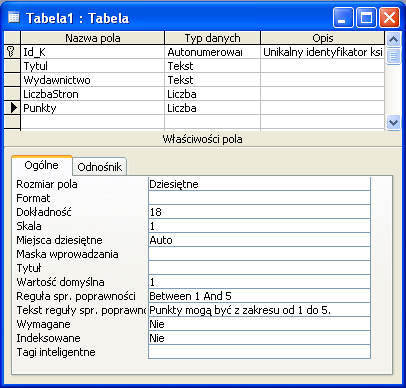The width and height of the screenshot is (406, 388).
Task: Click the empty description cell for Punkty
Action: [323, 108]
